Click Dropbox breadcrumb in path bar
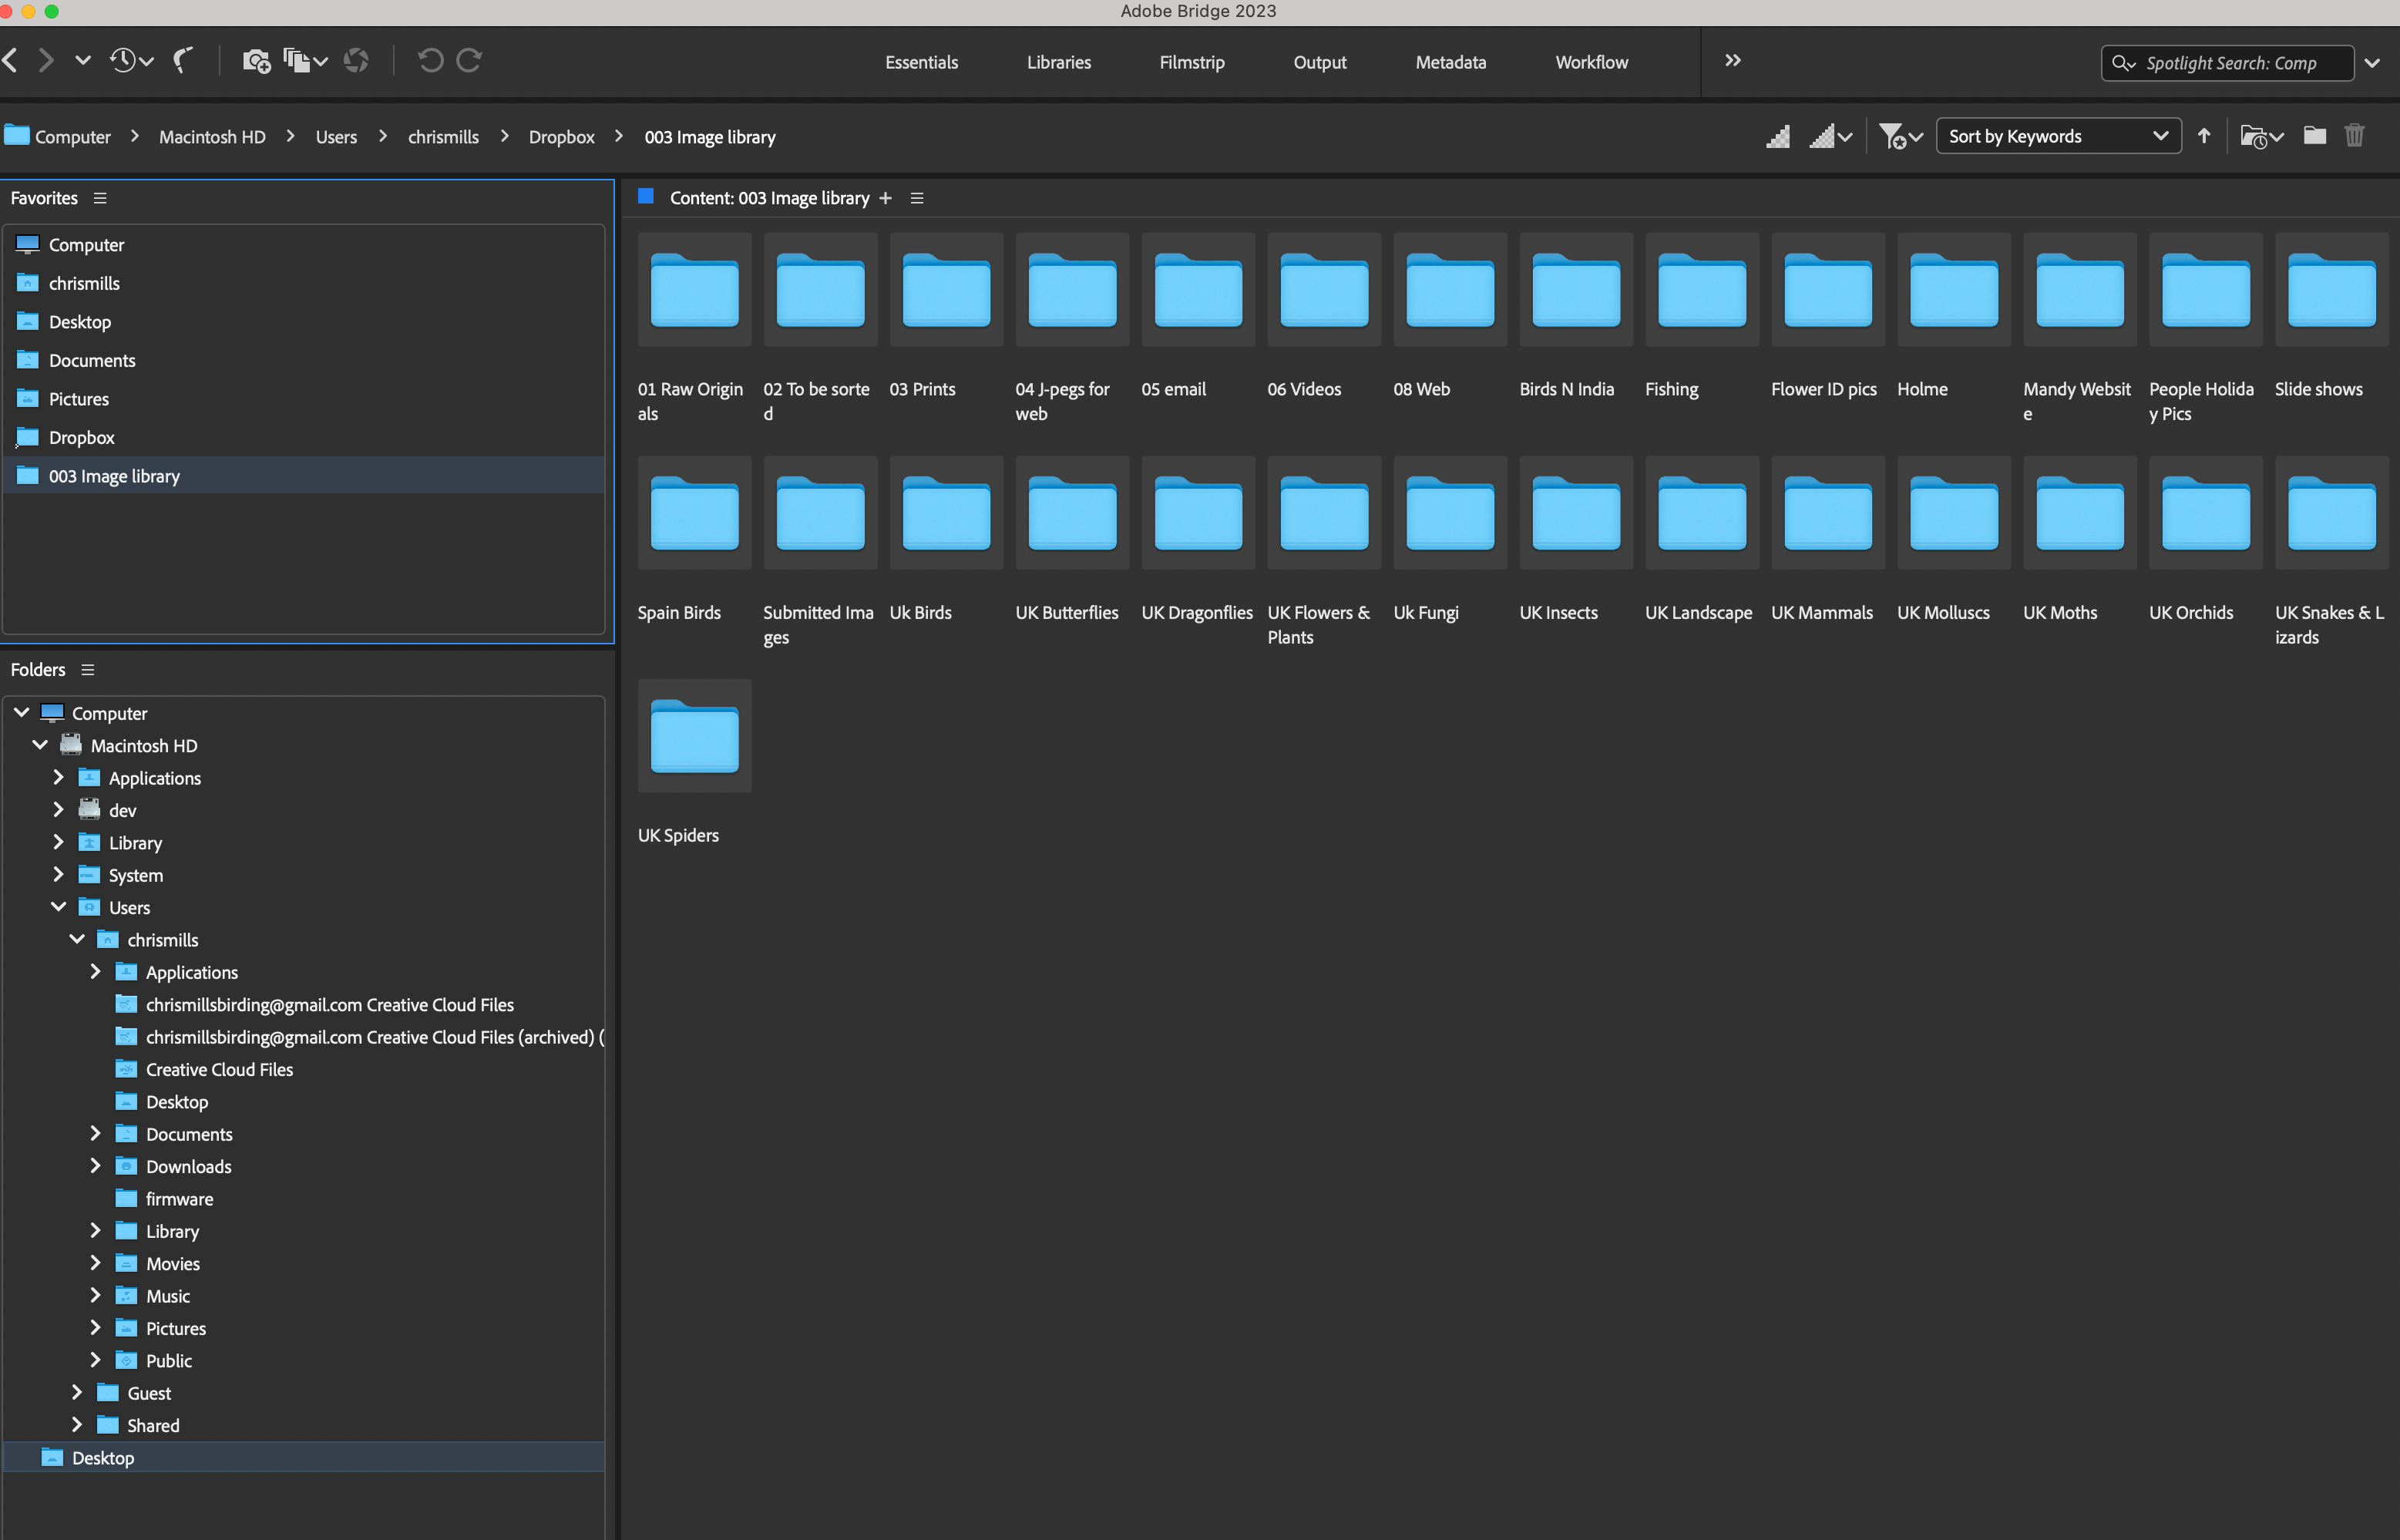2400x1540 pixels. click(561, 137)
